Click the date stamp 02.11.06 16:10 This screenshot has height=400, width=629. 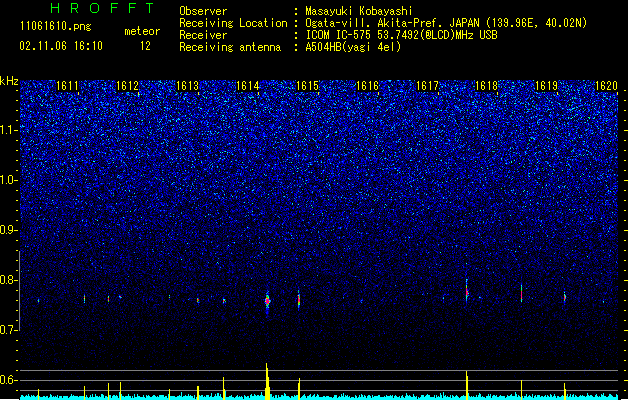click(61, 46)
